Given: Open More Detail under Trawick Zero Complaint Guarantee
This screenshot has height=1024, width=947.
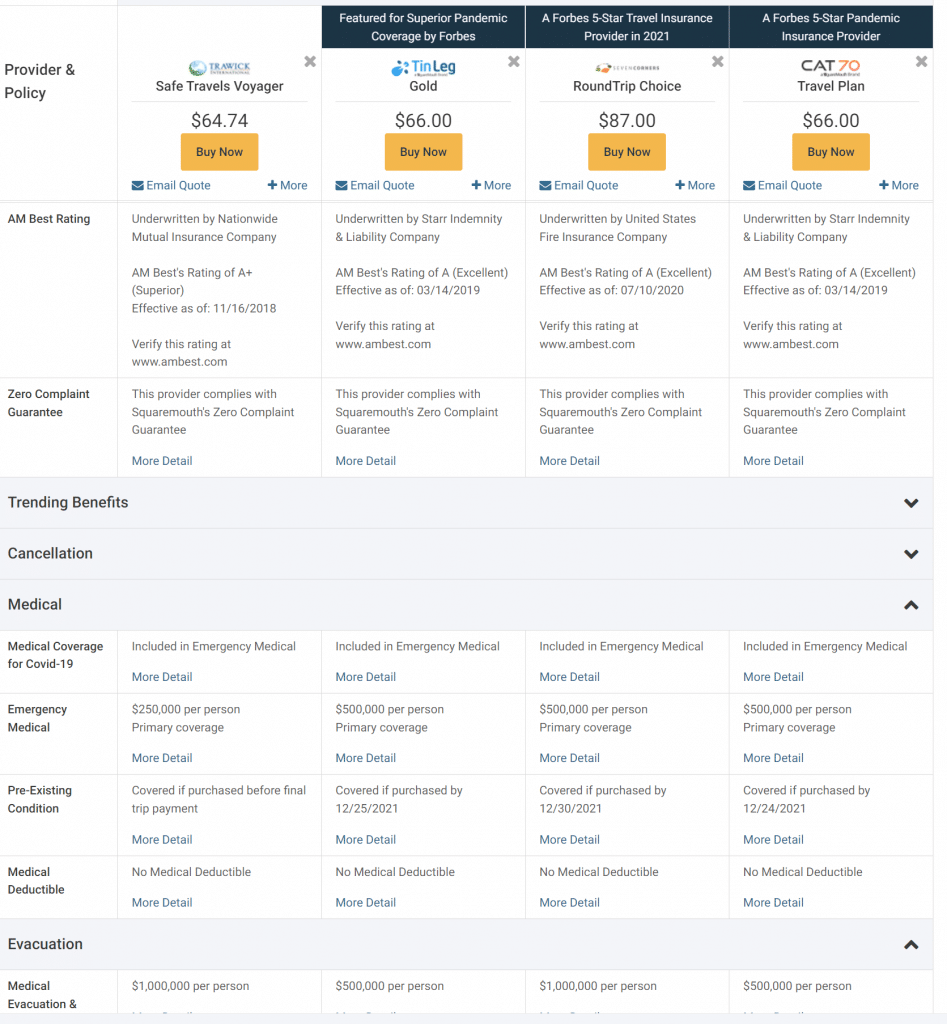Looking at the screenshot, I should click(x=162, y=461).
